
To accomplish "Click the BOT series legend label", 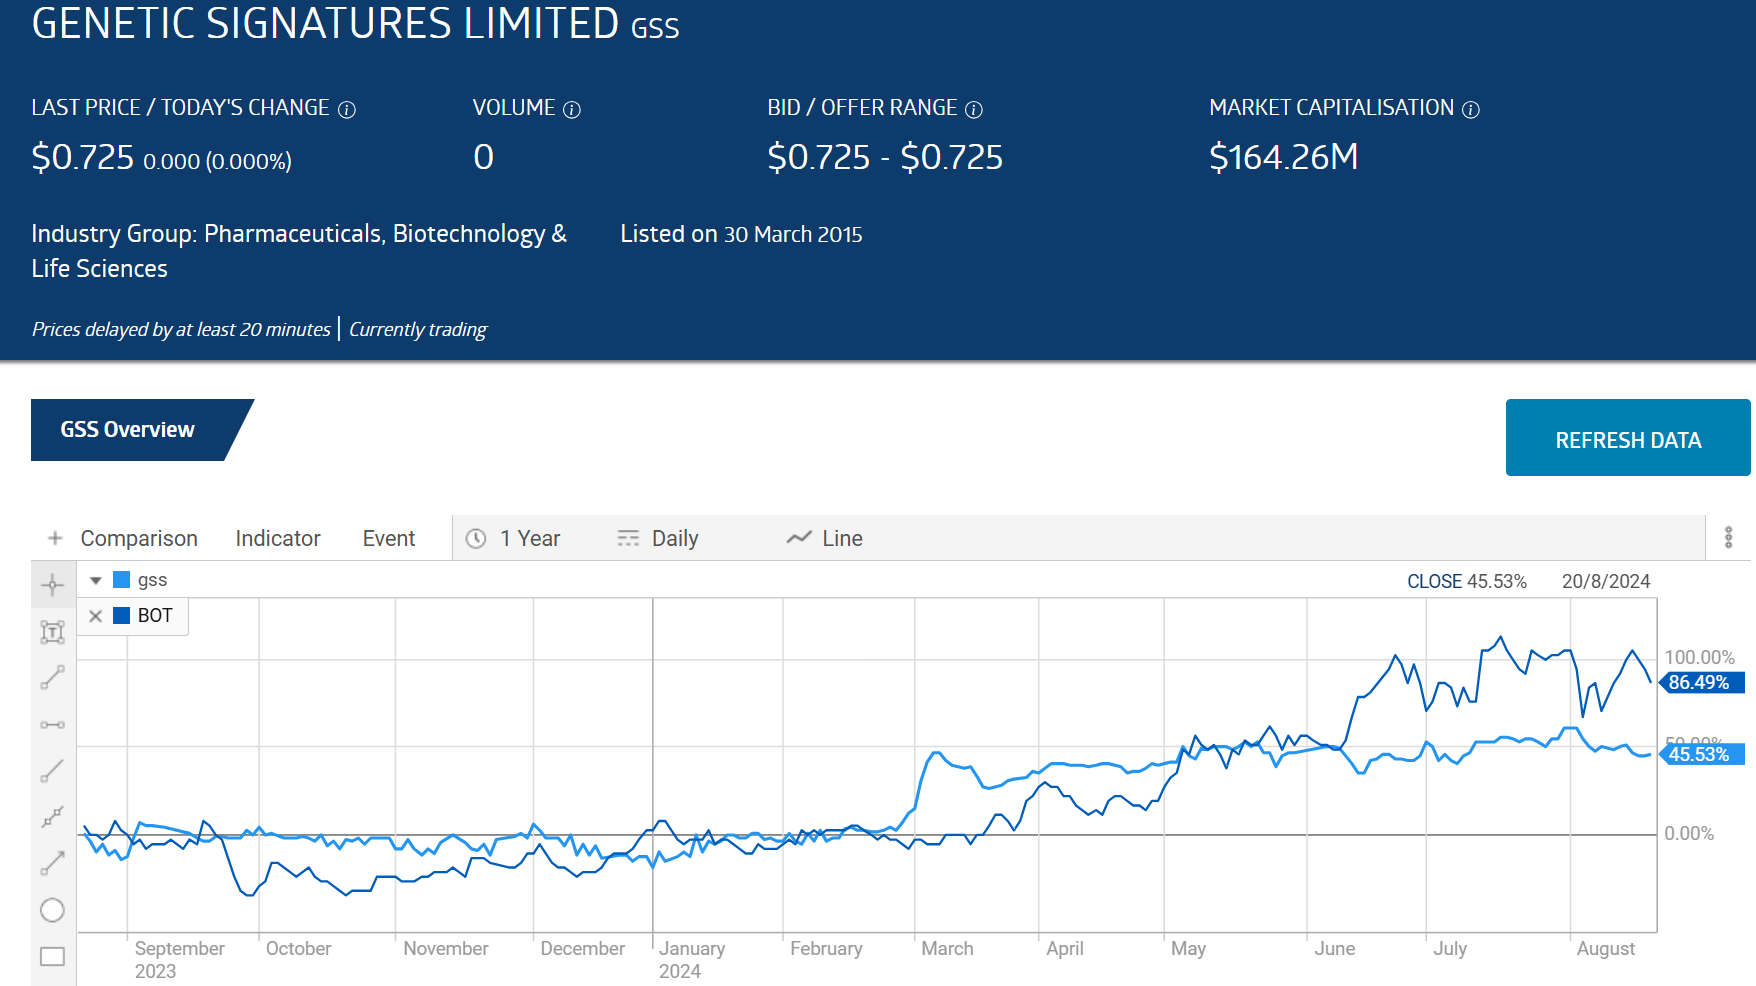I will coord(155,616).
